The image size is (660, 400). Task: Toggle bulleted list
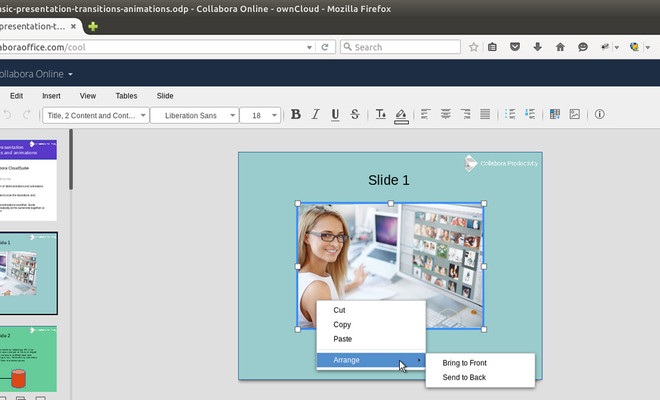coord(510,114)
